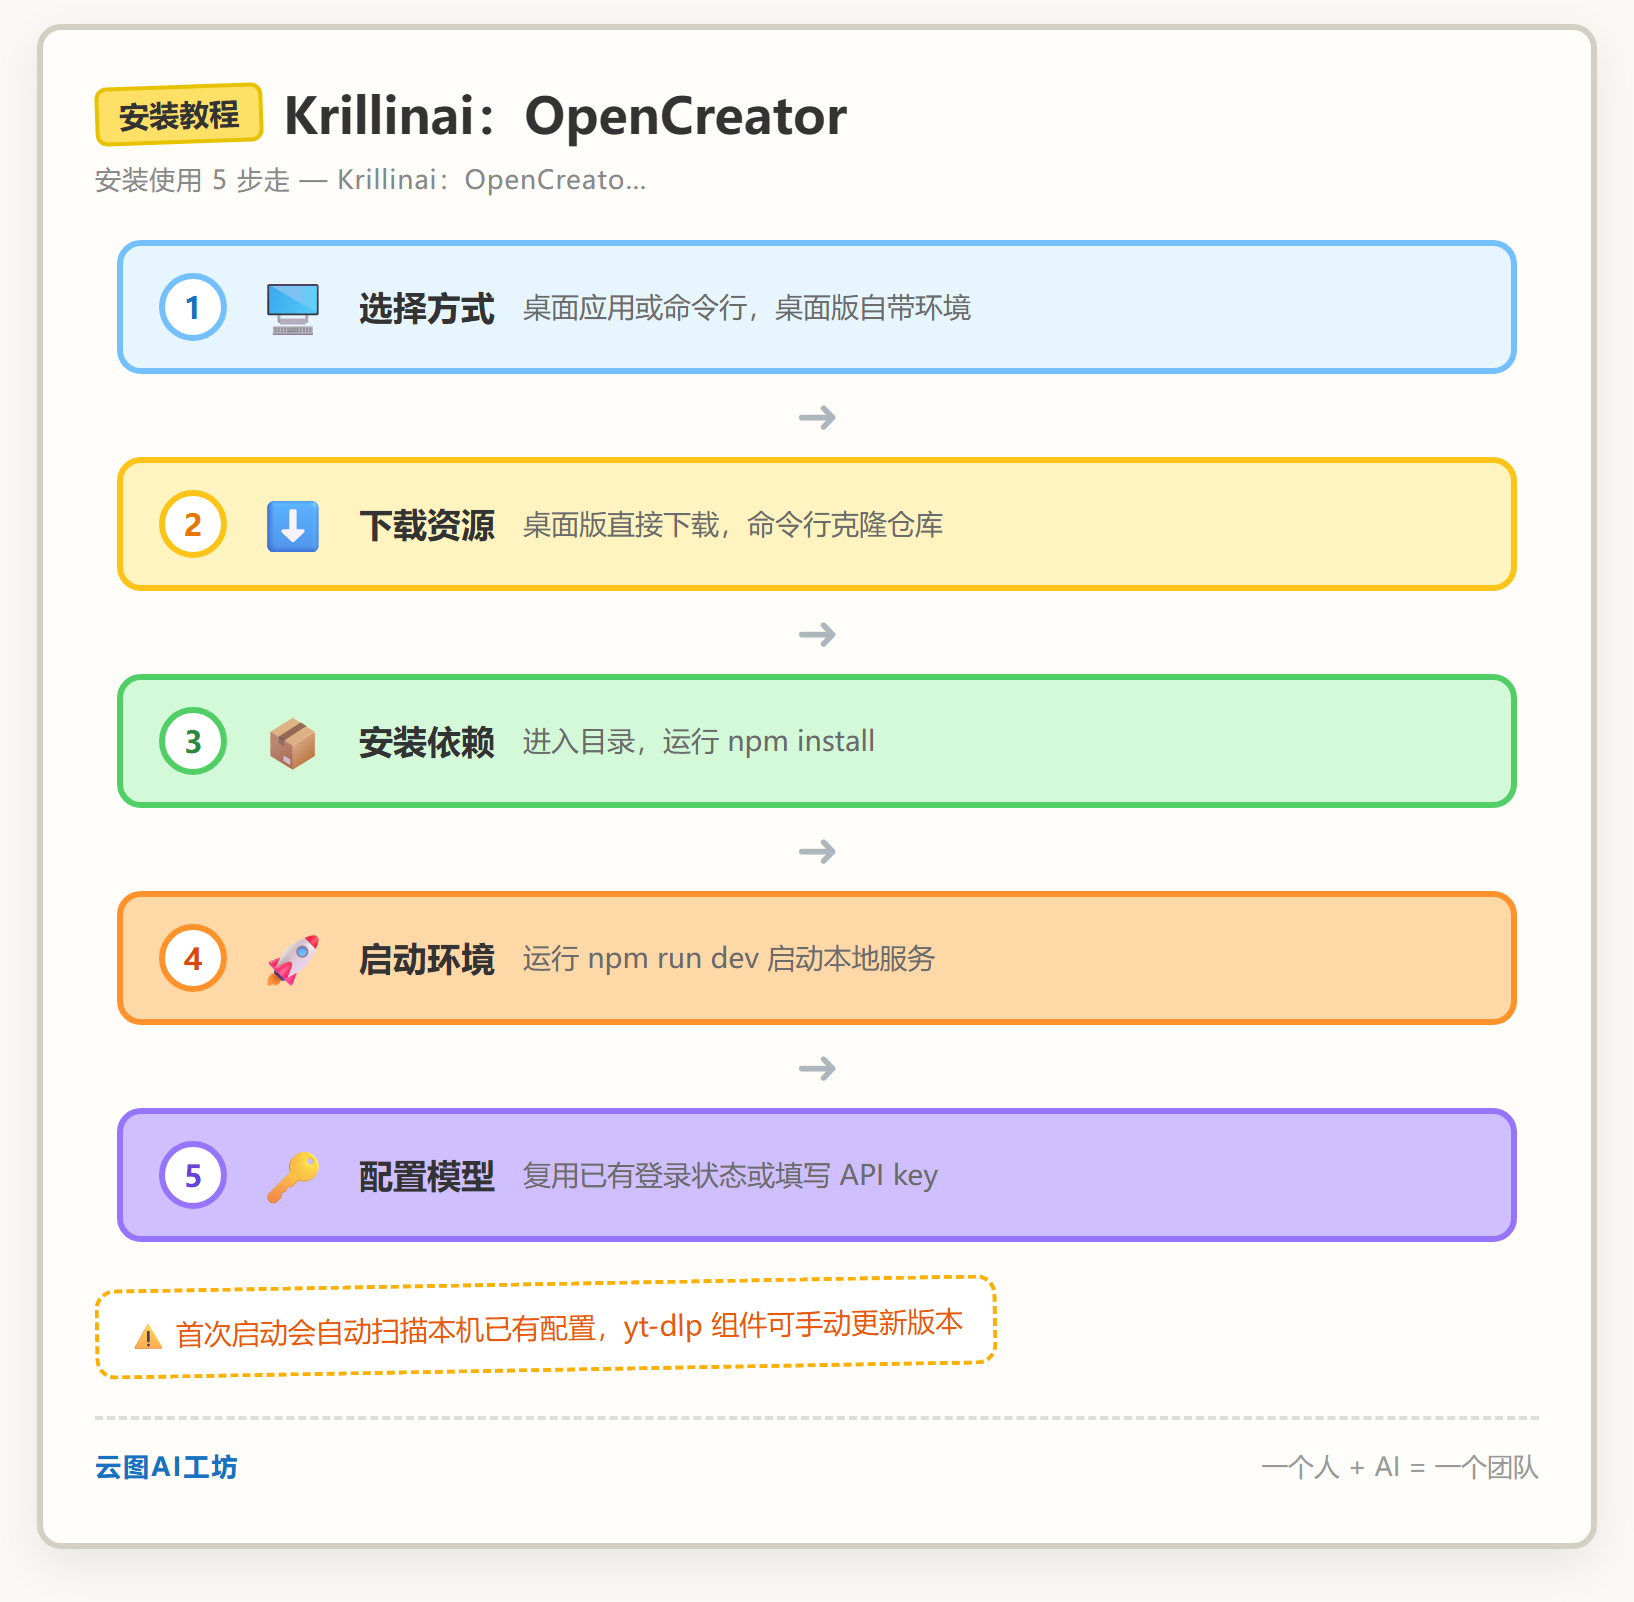This screenshot has height=1602, width=1634.
Task: Click the text 桌面版直接下载，命令行克隆仓库
Action: coord(733,525)
